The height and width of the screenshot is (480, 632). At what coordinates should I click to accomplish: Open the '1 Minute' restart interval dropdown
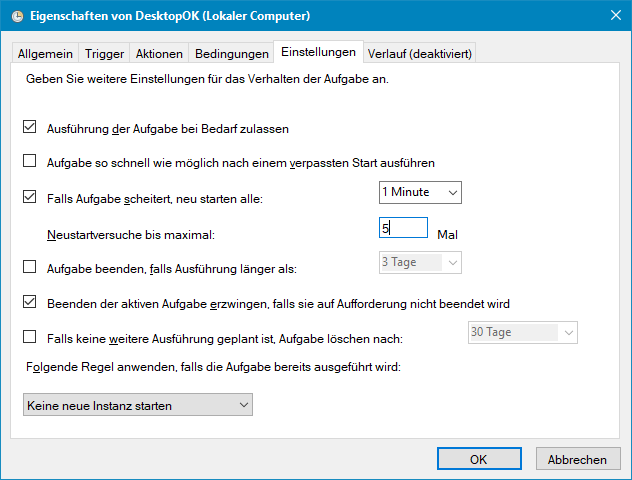[420, 192]
